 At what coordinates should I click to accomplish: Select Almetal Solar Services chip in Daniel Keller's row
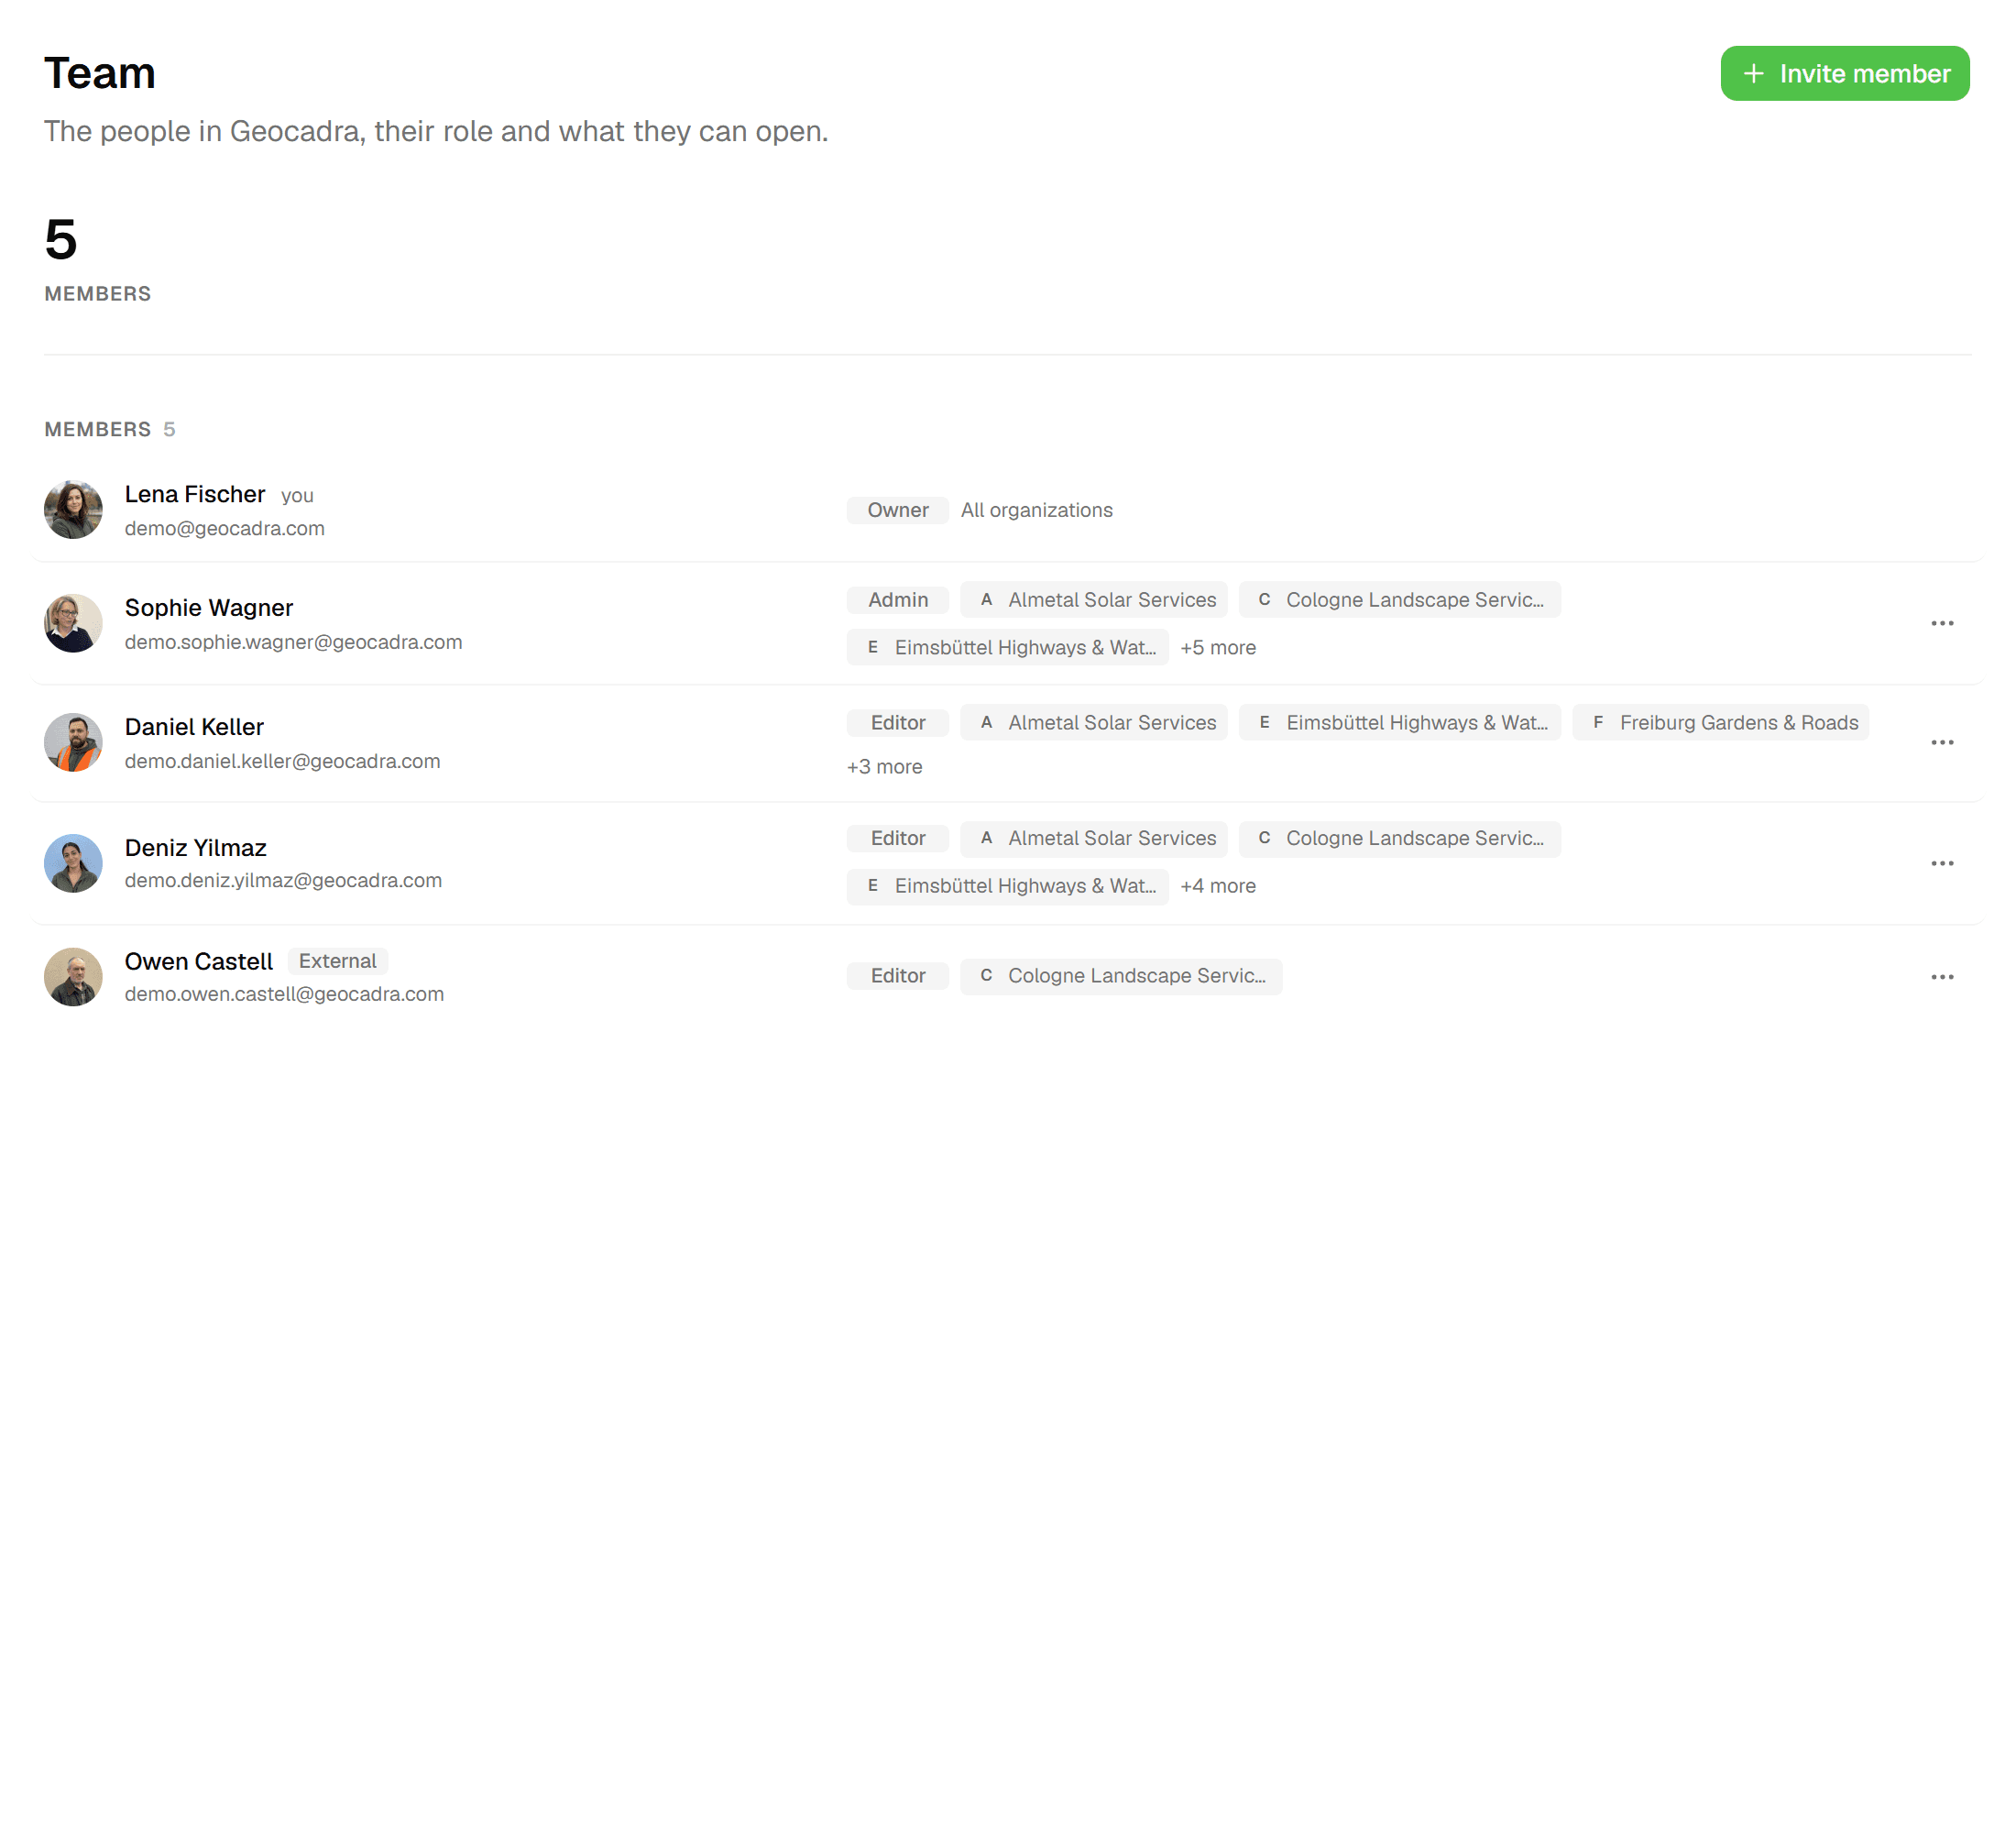tap(1093, 722)
